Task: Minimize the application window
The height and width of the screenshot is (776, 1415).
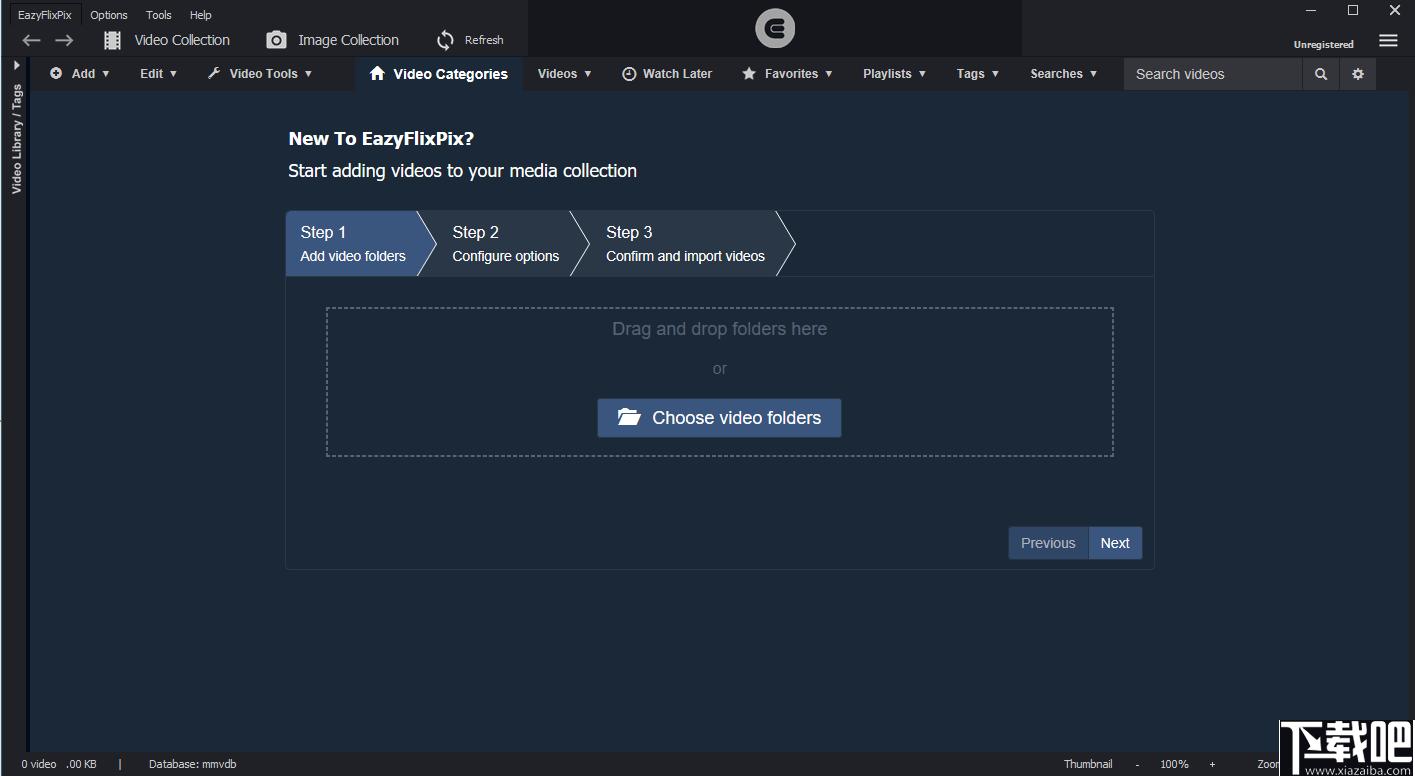Action: (x=1311, y=11)
